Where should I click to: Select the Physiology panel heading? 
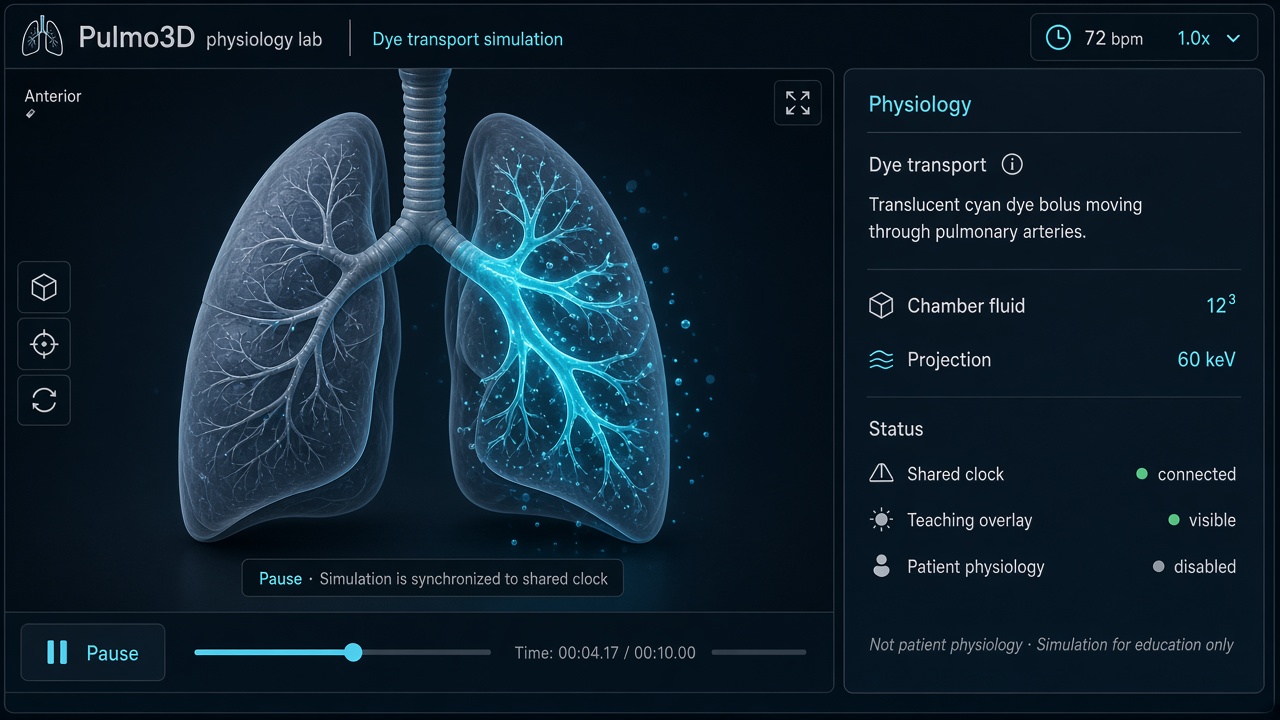click(920, 104)
